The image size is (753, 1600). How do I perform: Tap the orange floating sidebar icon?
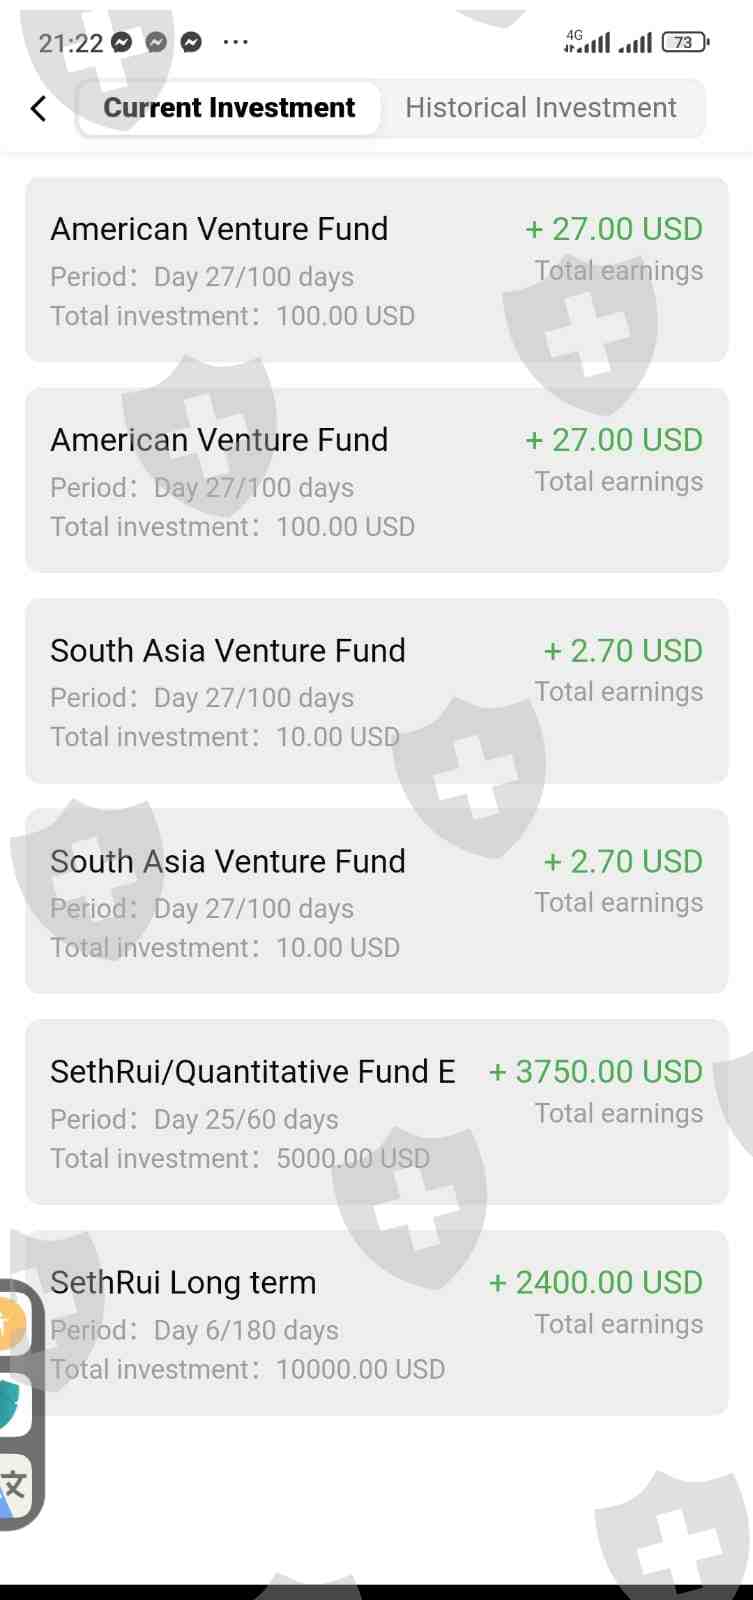pos(10,1325)
